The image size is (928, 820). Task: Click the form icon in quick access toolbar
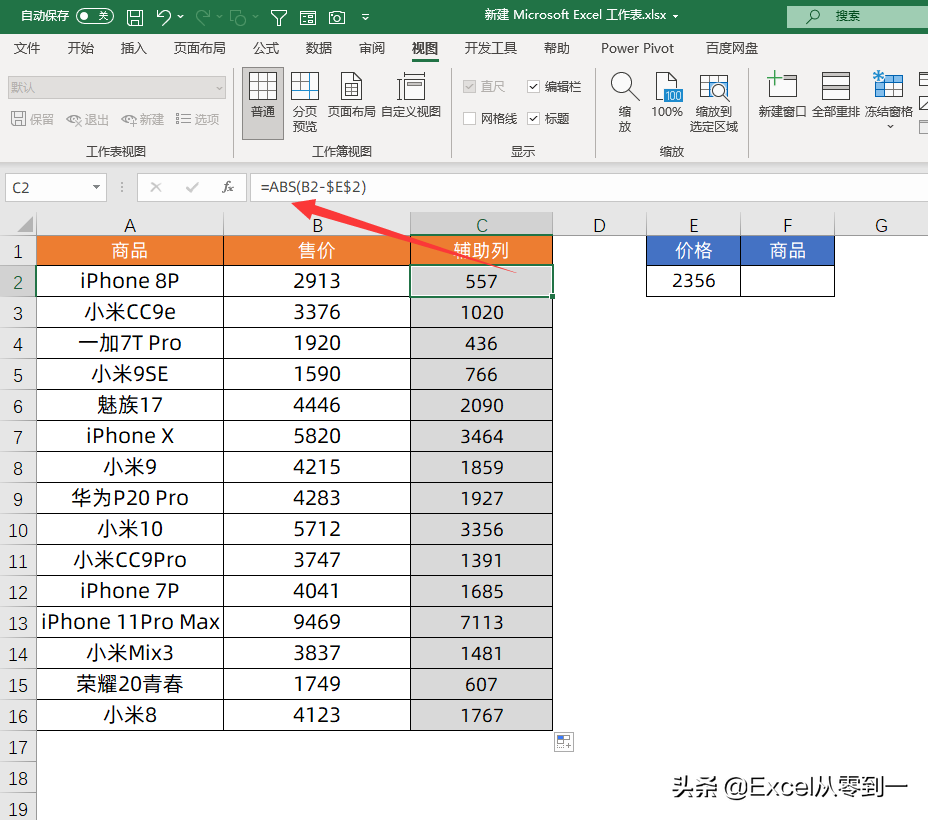click(308, 18)
